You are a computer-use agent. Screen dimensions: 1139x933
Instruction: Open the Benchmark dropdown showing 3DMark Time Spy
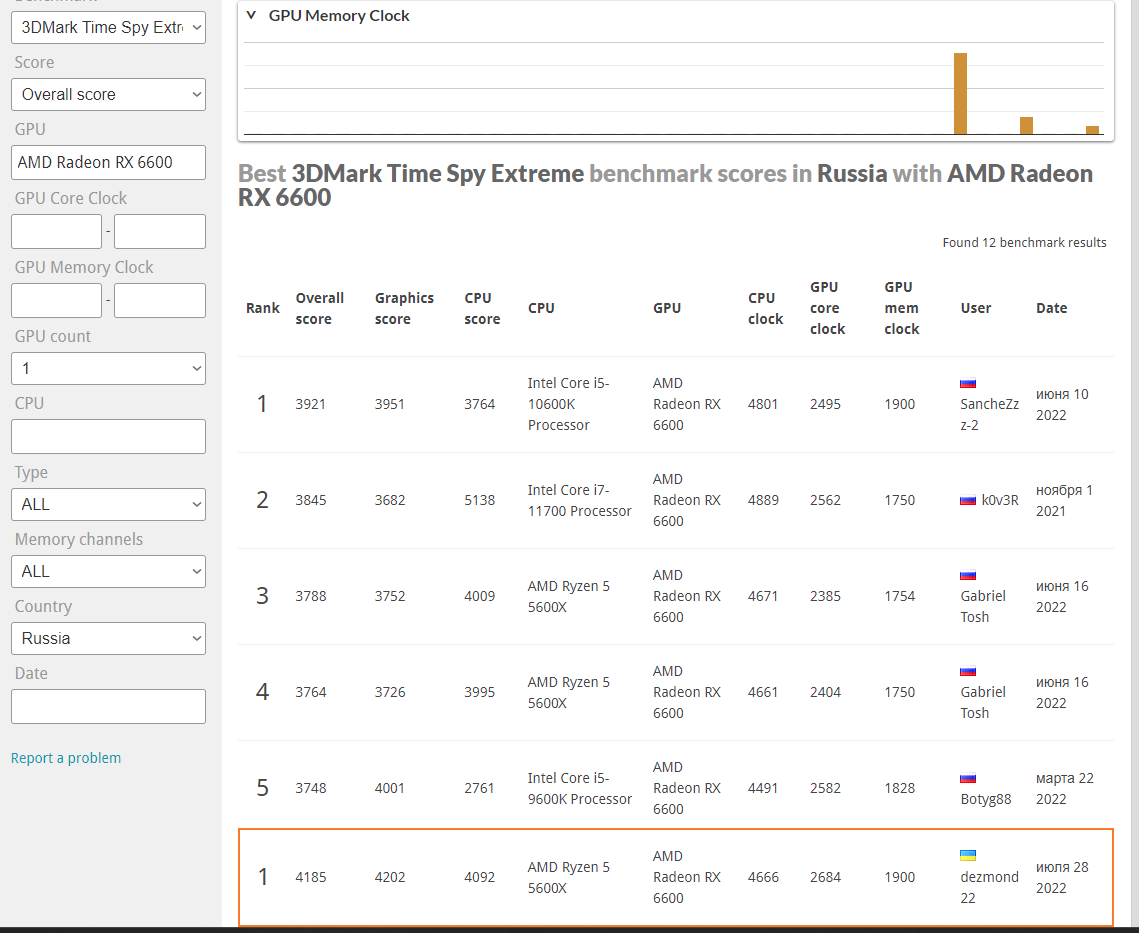[108, 28]
